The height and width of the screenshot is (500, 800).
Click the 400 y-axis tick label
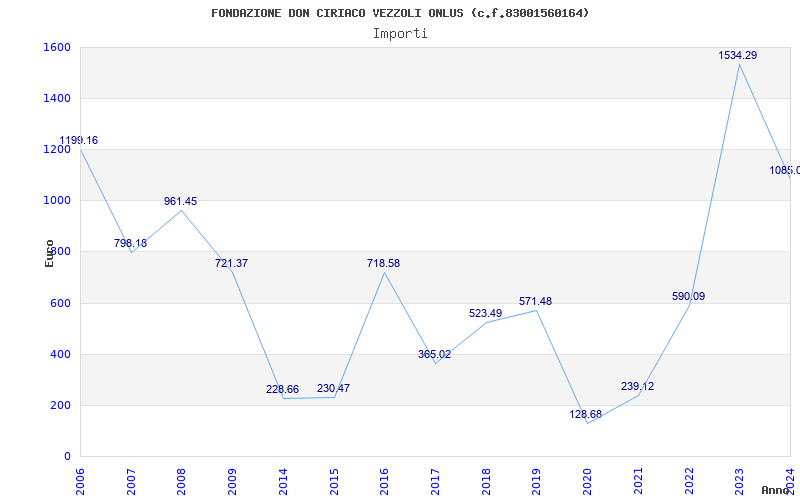60,355
